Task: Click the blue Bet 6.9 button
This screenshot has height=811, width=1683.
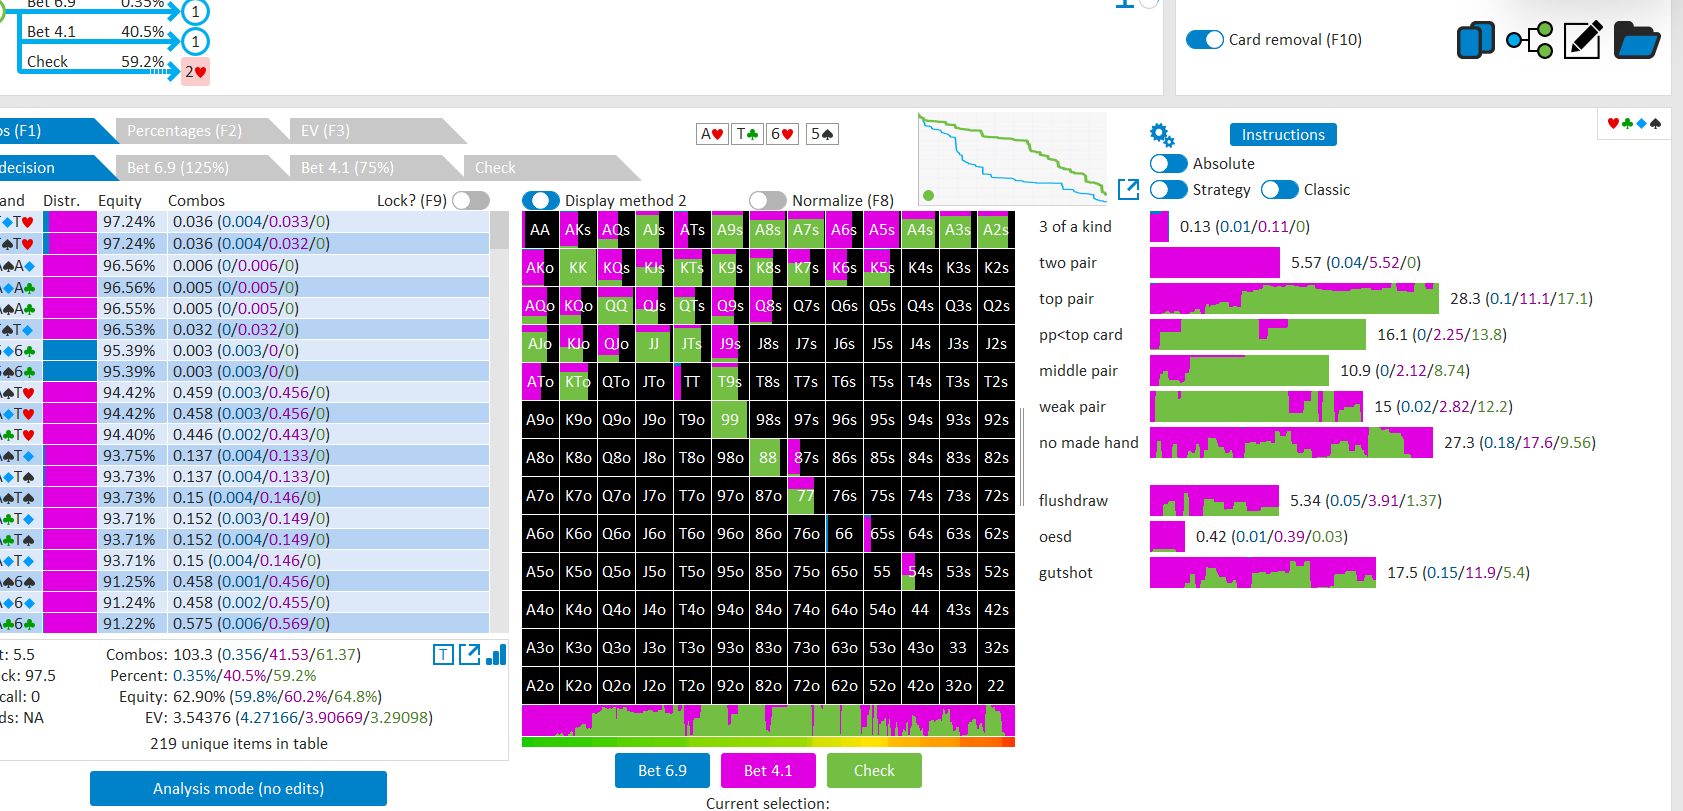Action: [x=662, y=771]
